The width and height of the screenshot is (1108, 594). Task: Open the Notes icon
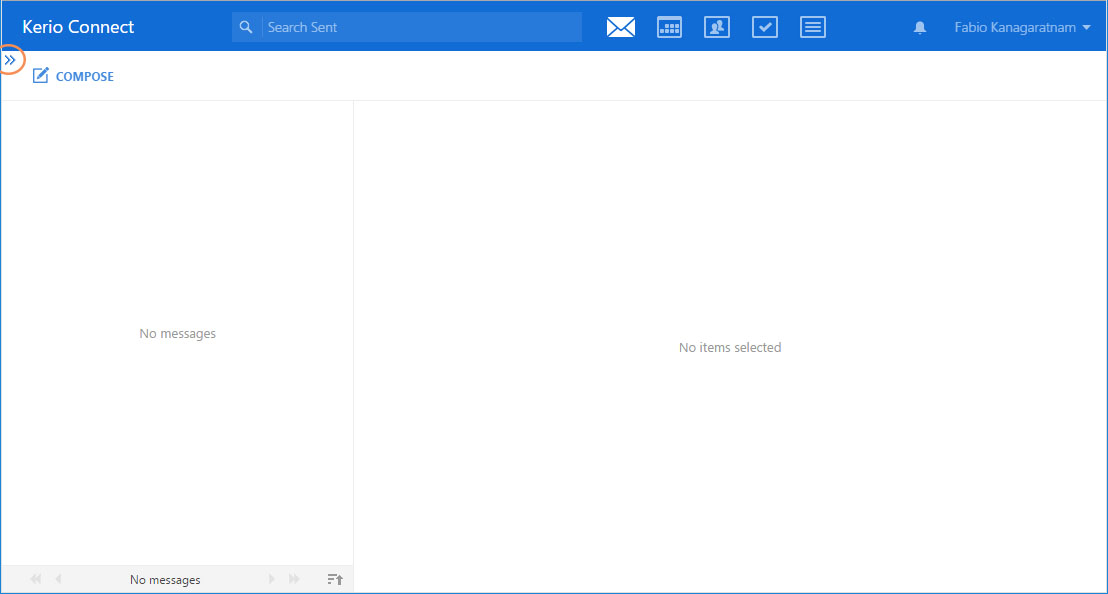(x=813, y=28)
